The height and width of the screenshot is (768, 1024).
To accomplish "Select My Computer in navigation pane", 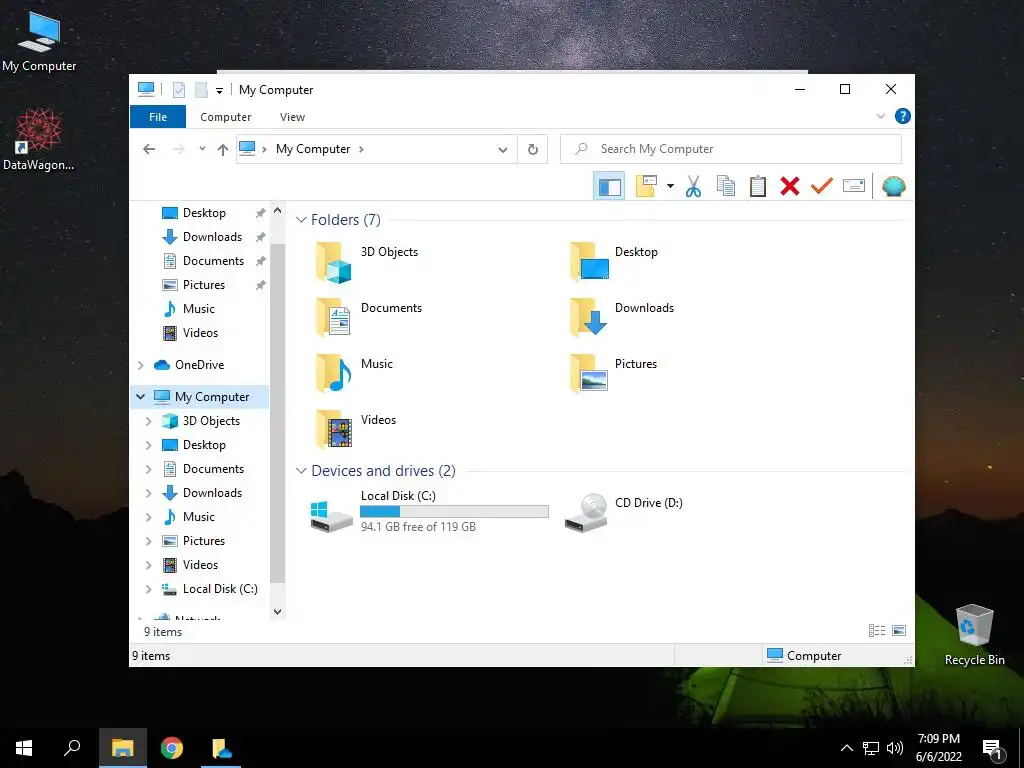I will click(212, 396).
